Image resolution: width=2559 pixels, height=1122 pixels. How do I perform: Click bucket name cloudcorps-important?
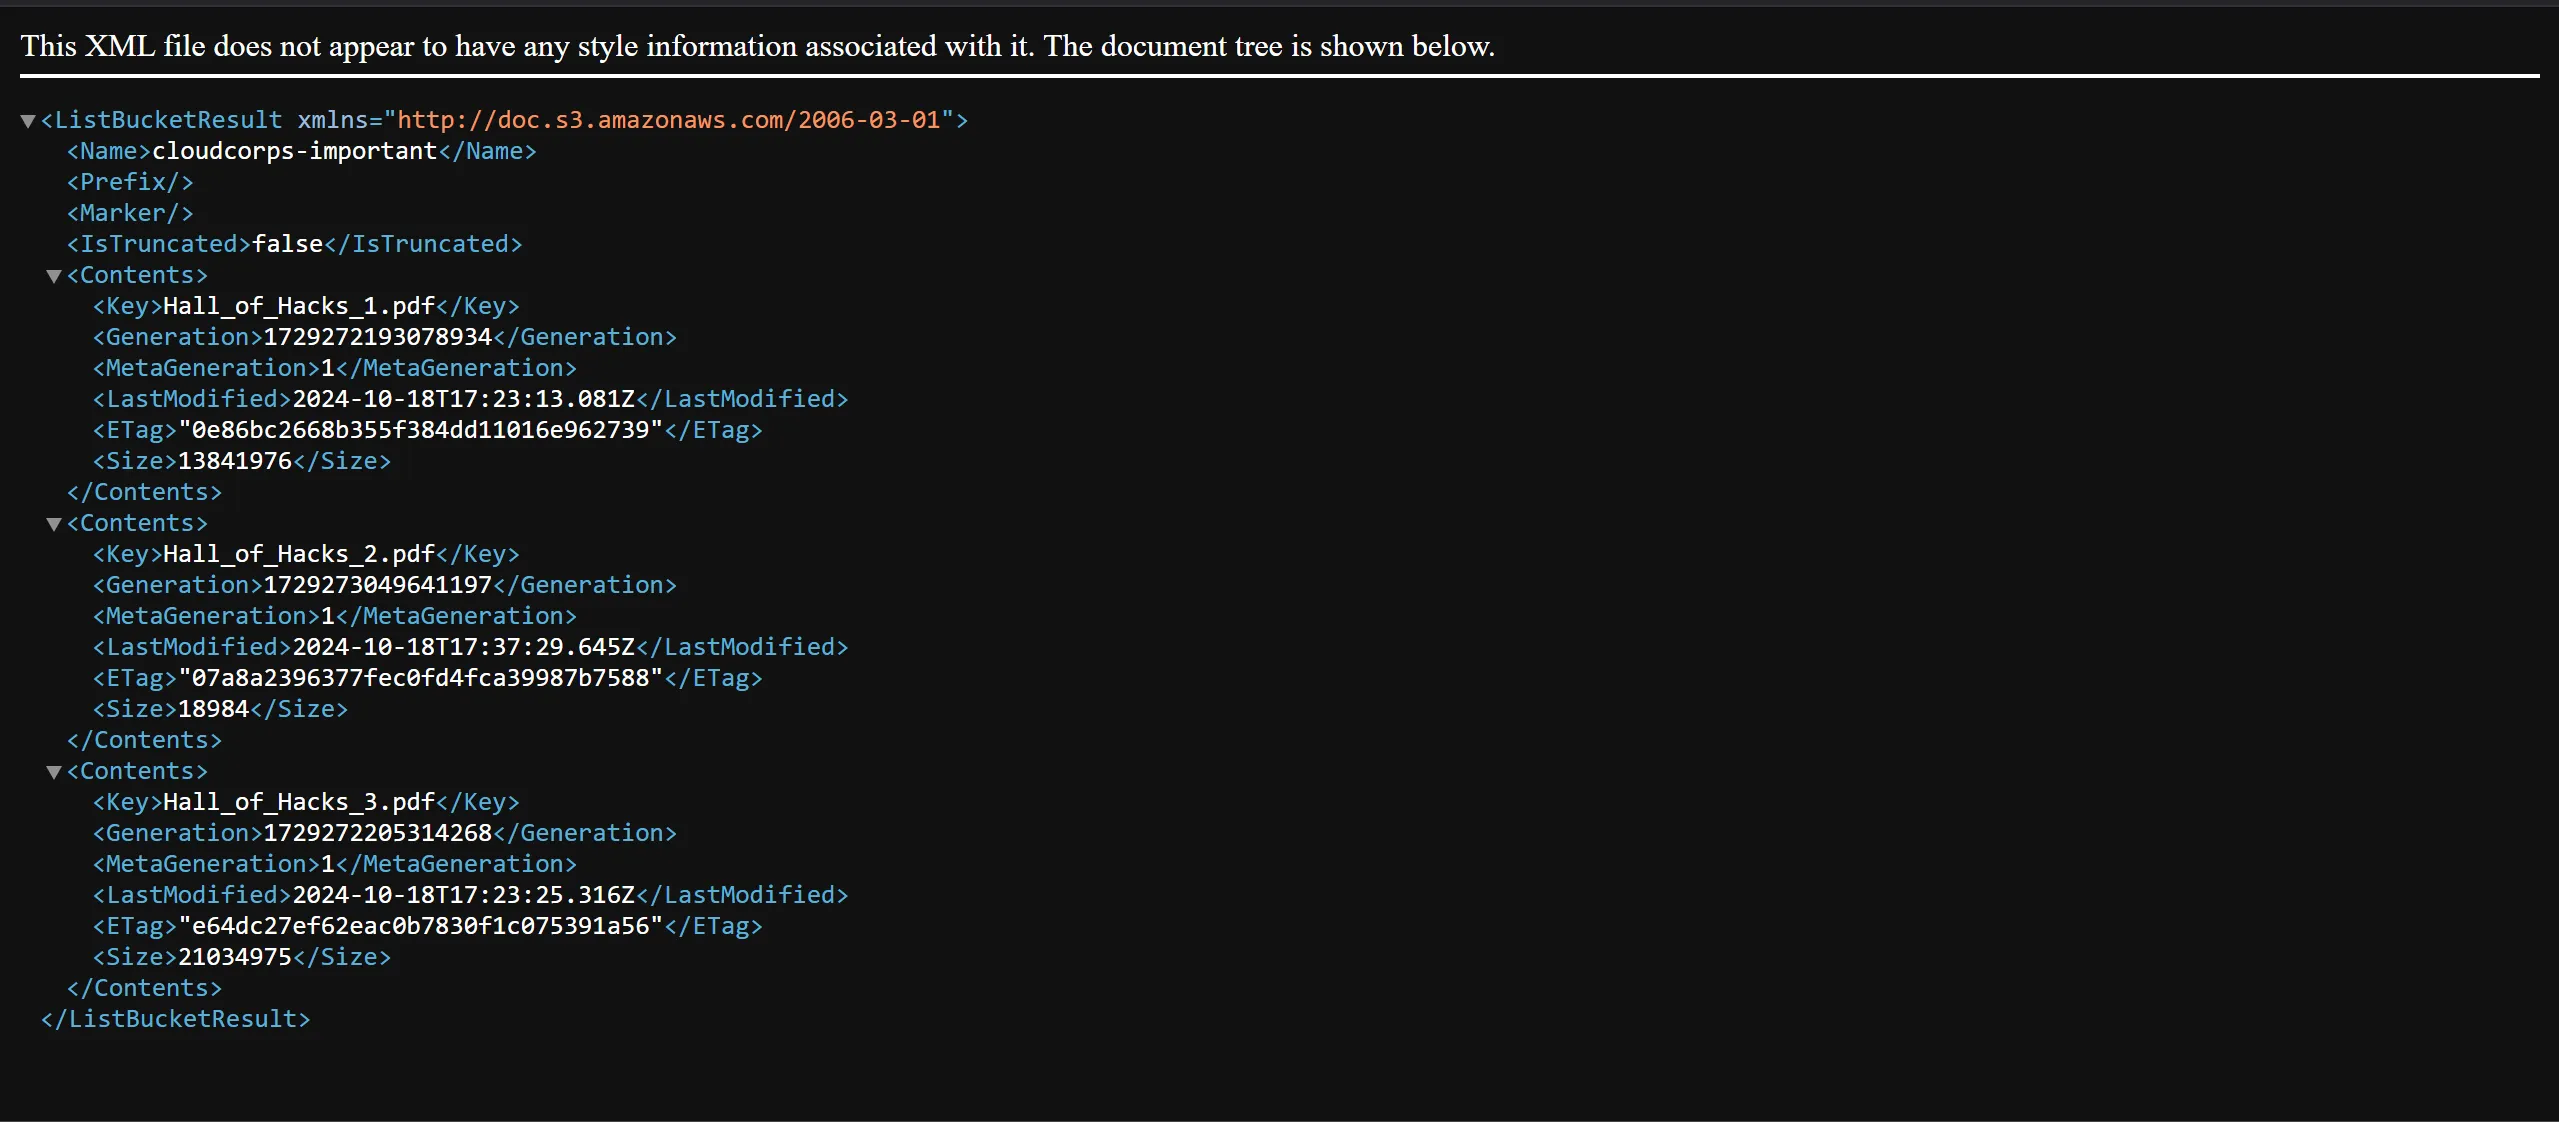(x=294, y=151)
